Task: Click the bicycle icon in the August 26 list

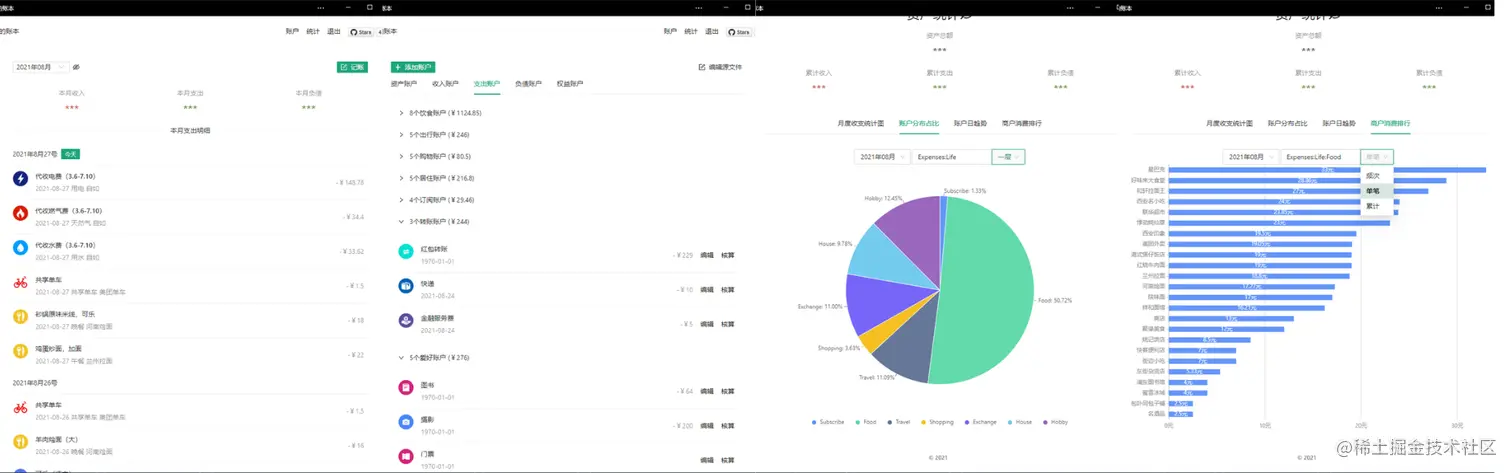Action: pyautogui.click(x=20, y=407)
